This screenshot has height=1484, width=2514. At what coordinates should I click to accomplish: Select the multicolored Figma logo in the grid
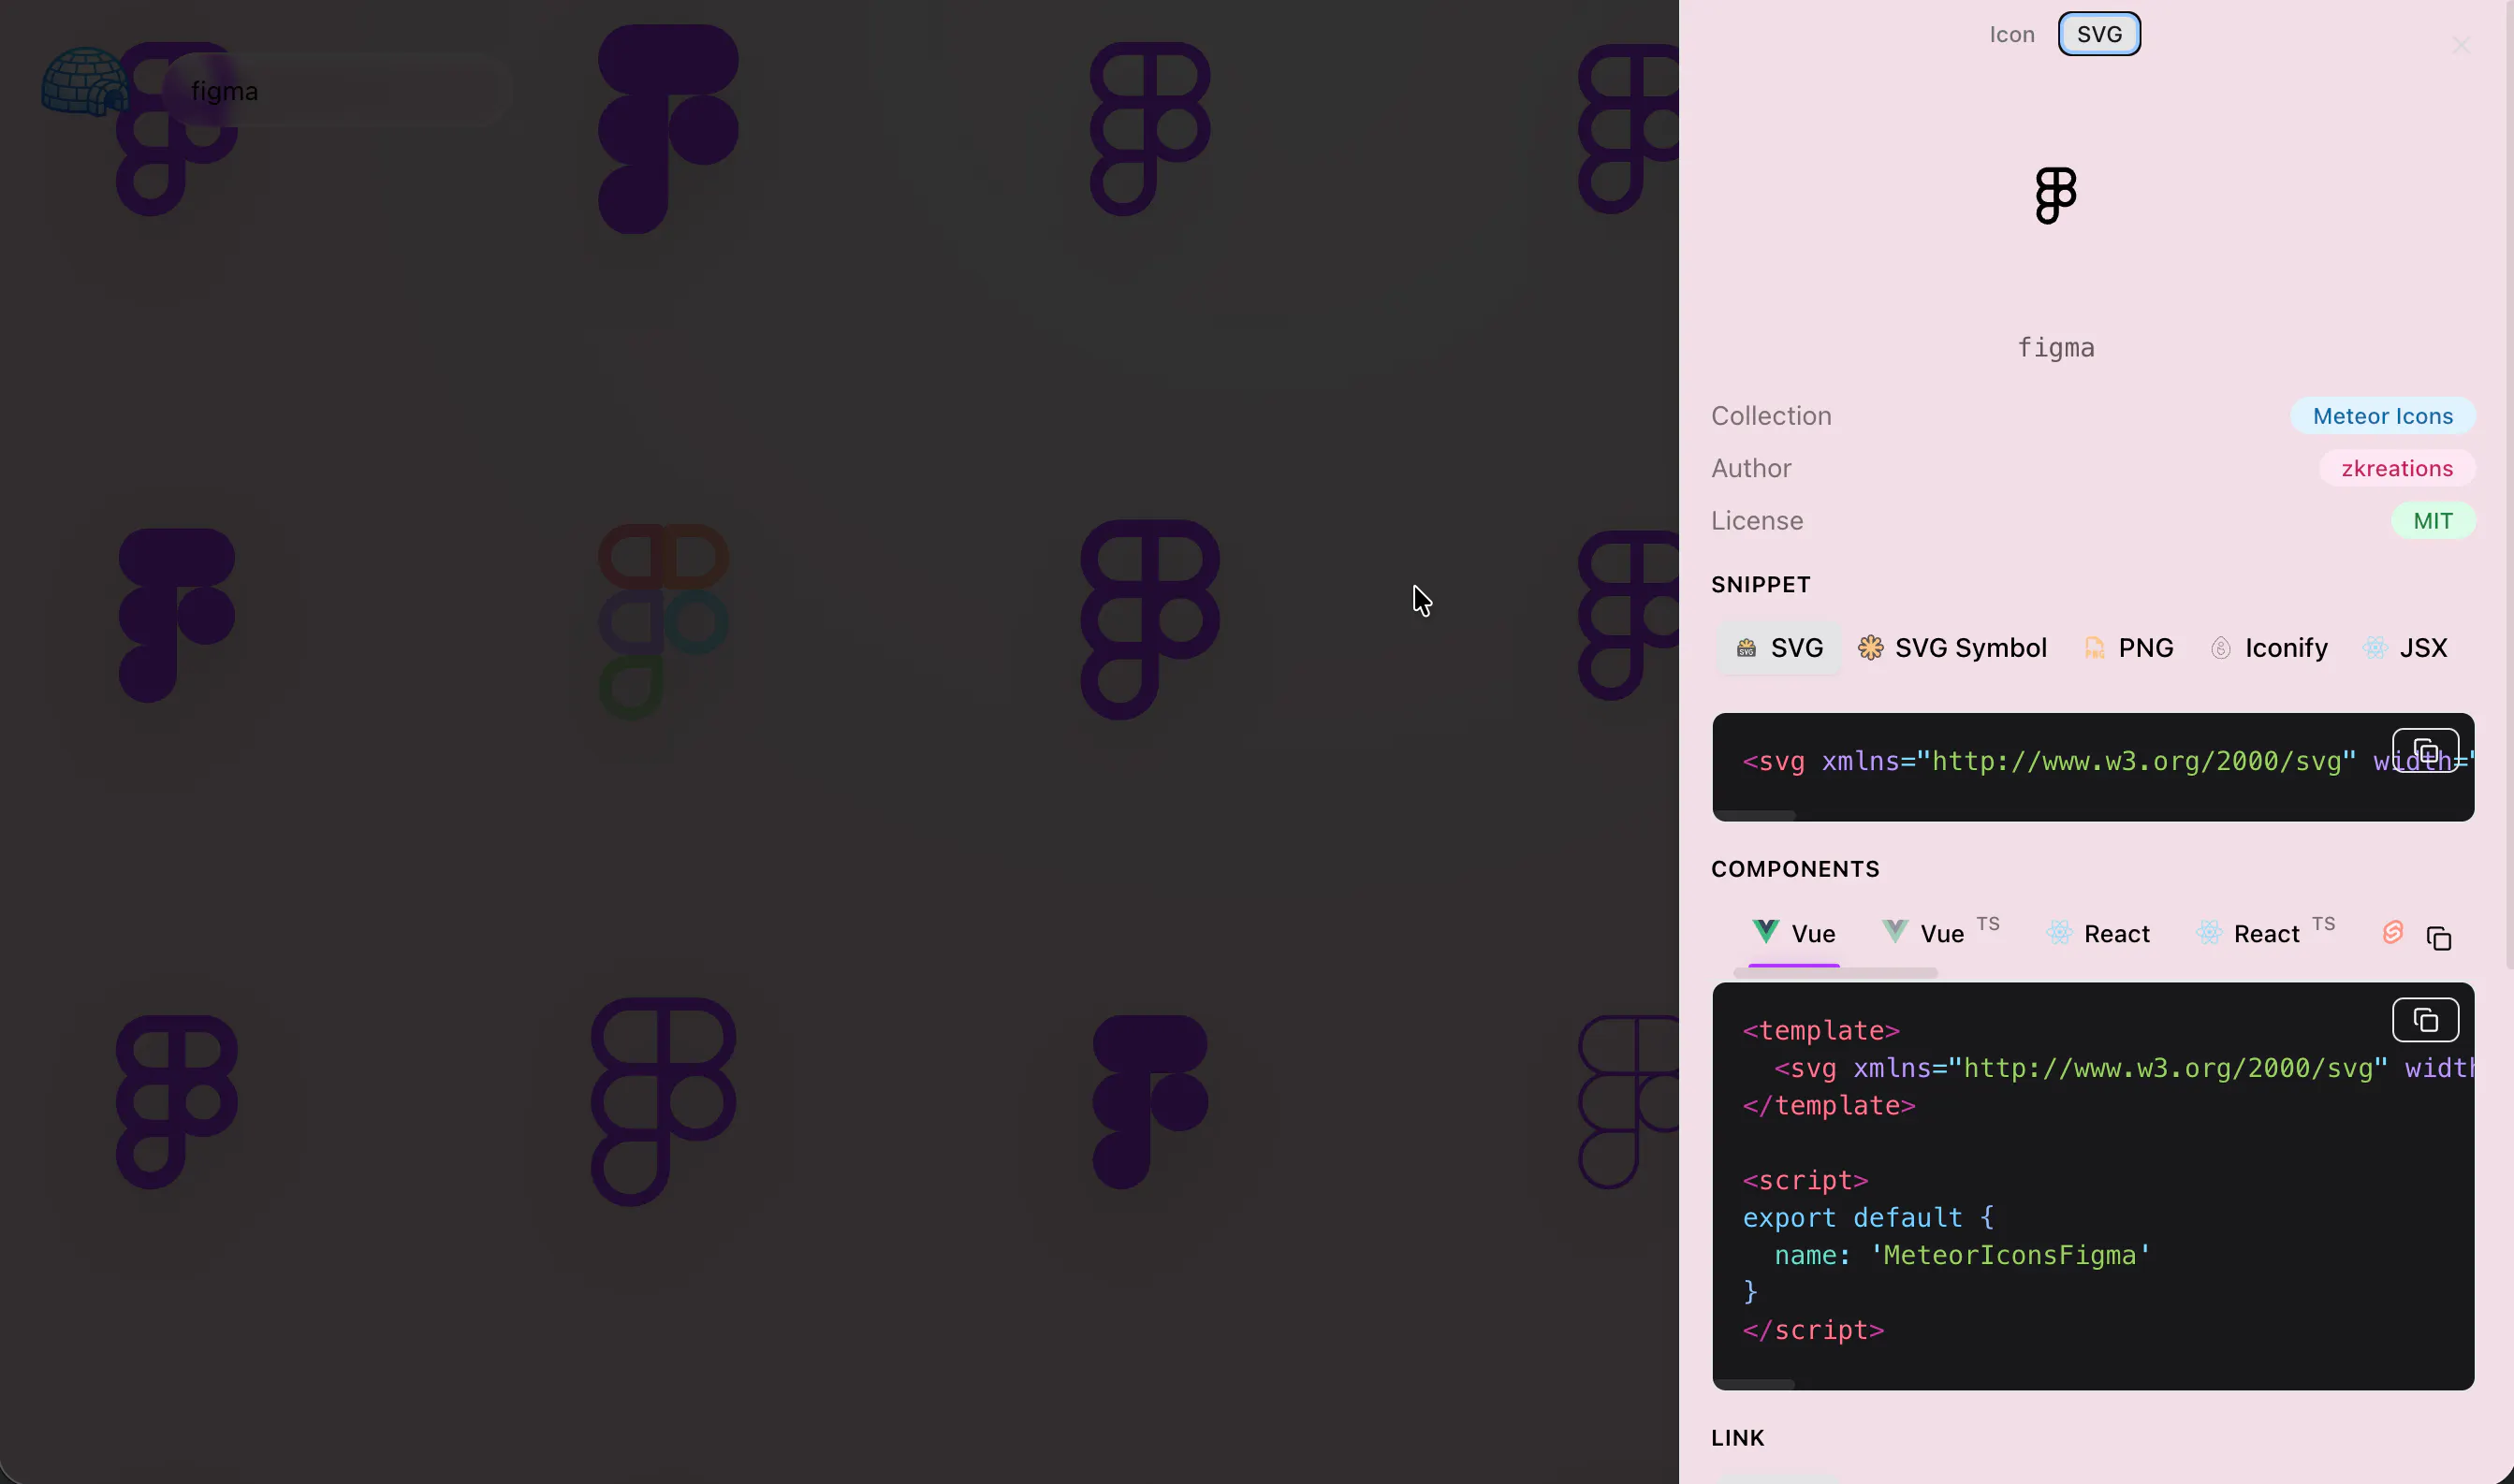tap(663, 621)
